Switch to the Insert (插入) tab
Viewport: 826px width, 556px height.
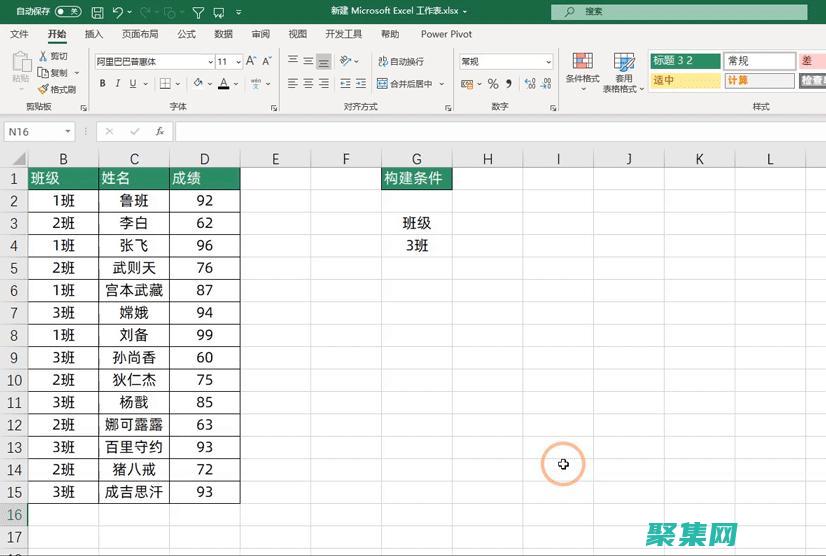tap(94, 34)
